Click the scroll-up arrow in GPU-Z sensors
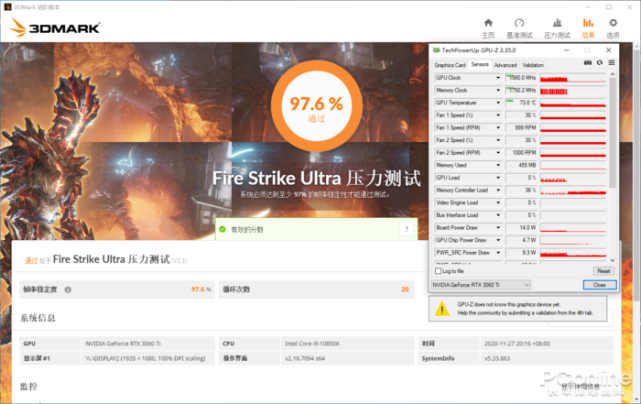The image size is (641, 404). (612, 74)
